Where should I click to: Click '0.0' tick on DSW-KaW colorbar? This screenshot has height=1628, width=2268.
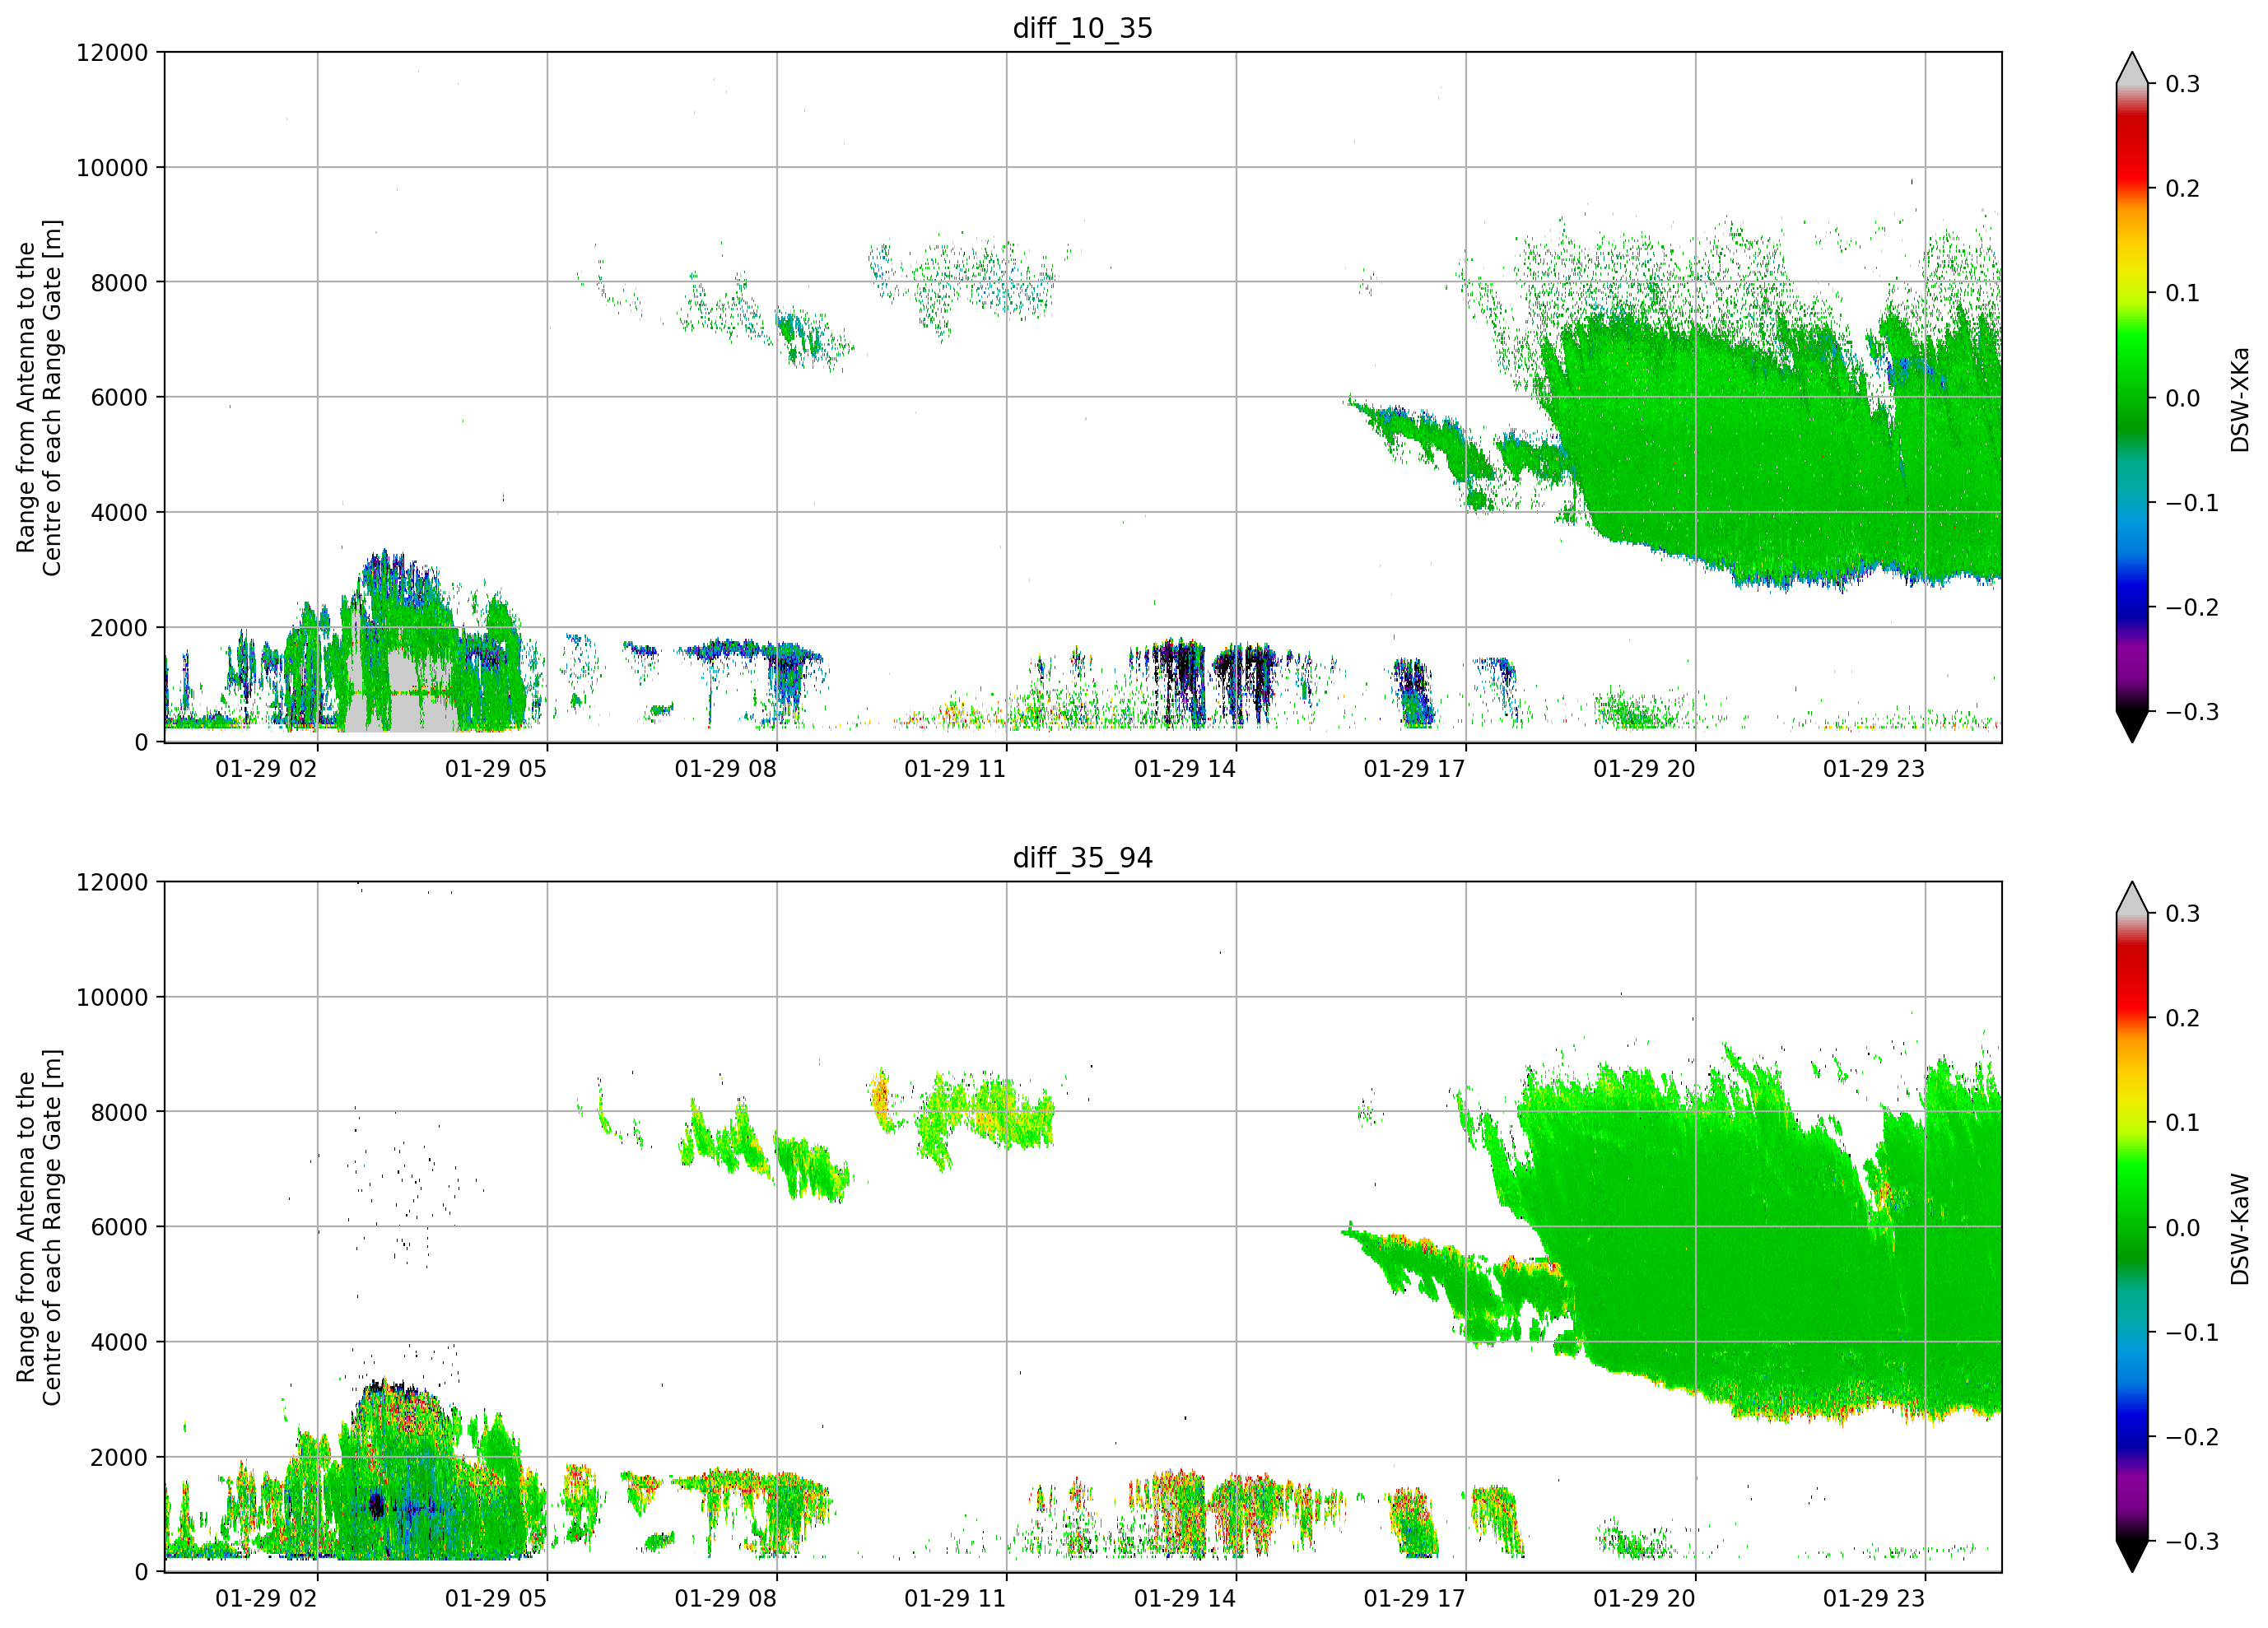(2183, 1228)
